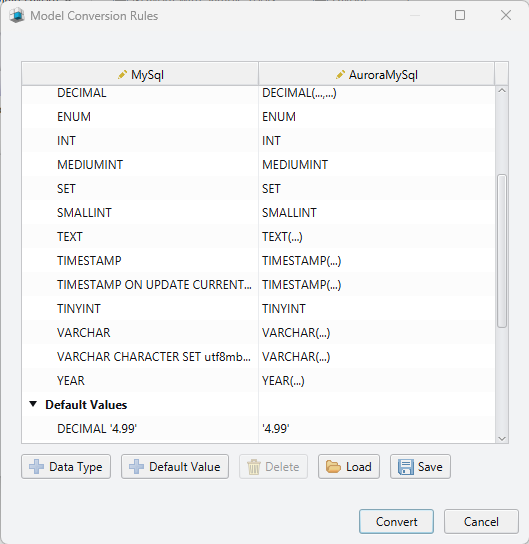Save the conversion rules
The height and width of the screenshot is (544, 529).
pyautogui.click(x=420, y=467)
